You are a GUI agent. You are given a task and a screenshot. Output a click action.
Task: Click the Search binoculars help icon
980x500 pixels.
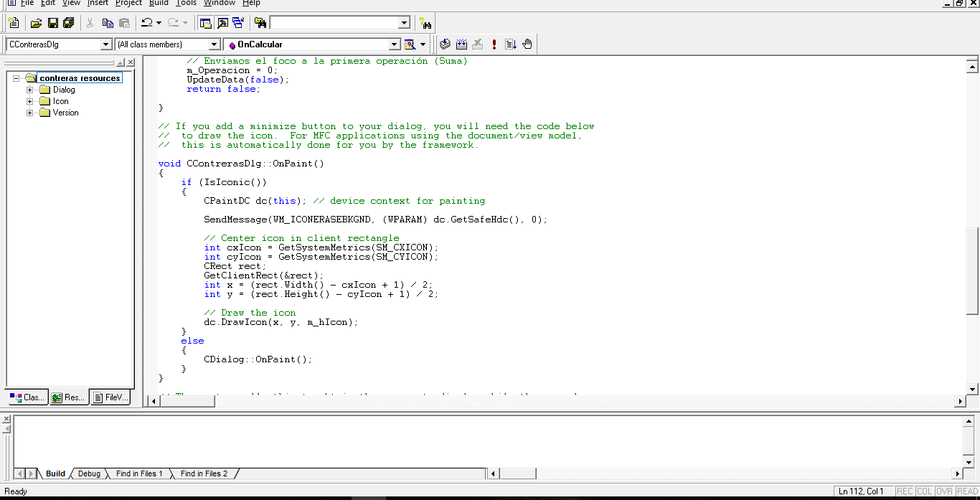pos(426,24)
